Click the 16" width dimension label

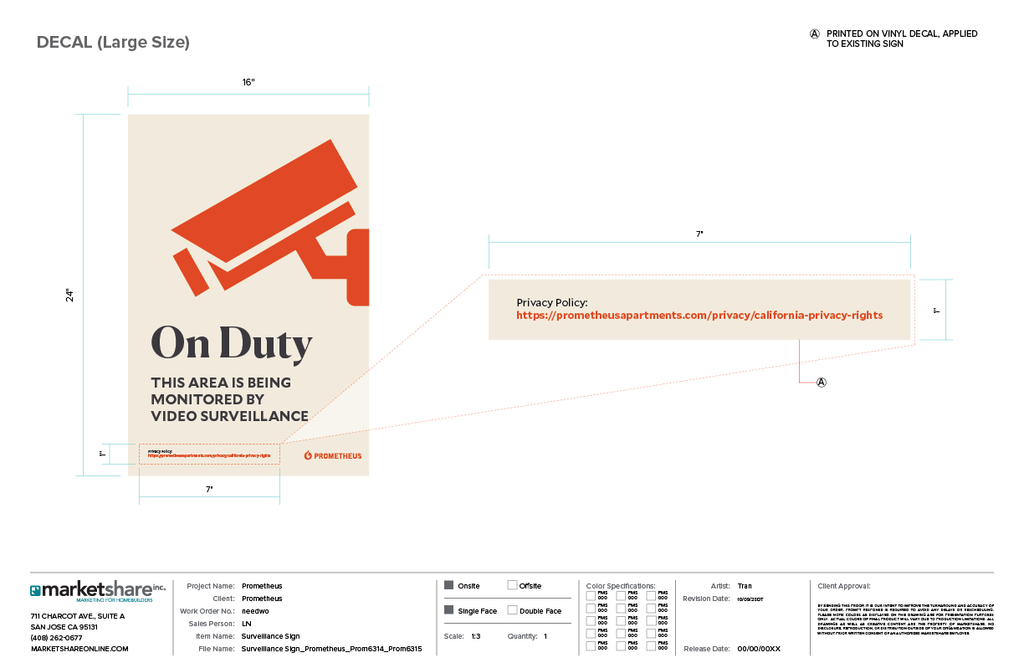[x=248, y=82]
